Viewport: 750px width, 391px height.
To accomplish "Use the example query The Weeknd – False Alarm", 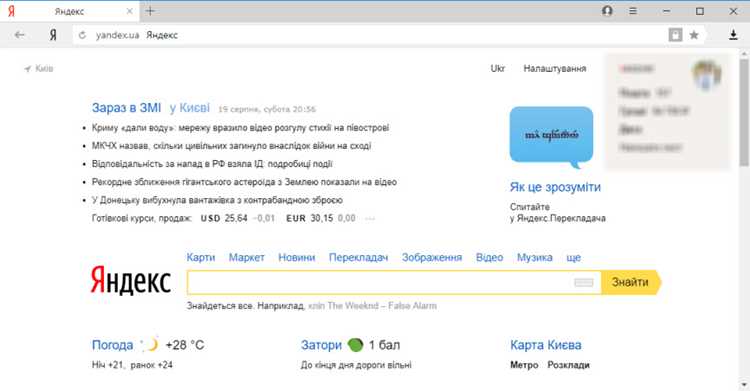I will pyautogui.click(x=373, y=305).
